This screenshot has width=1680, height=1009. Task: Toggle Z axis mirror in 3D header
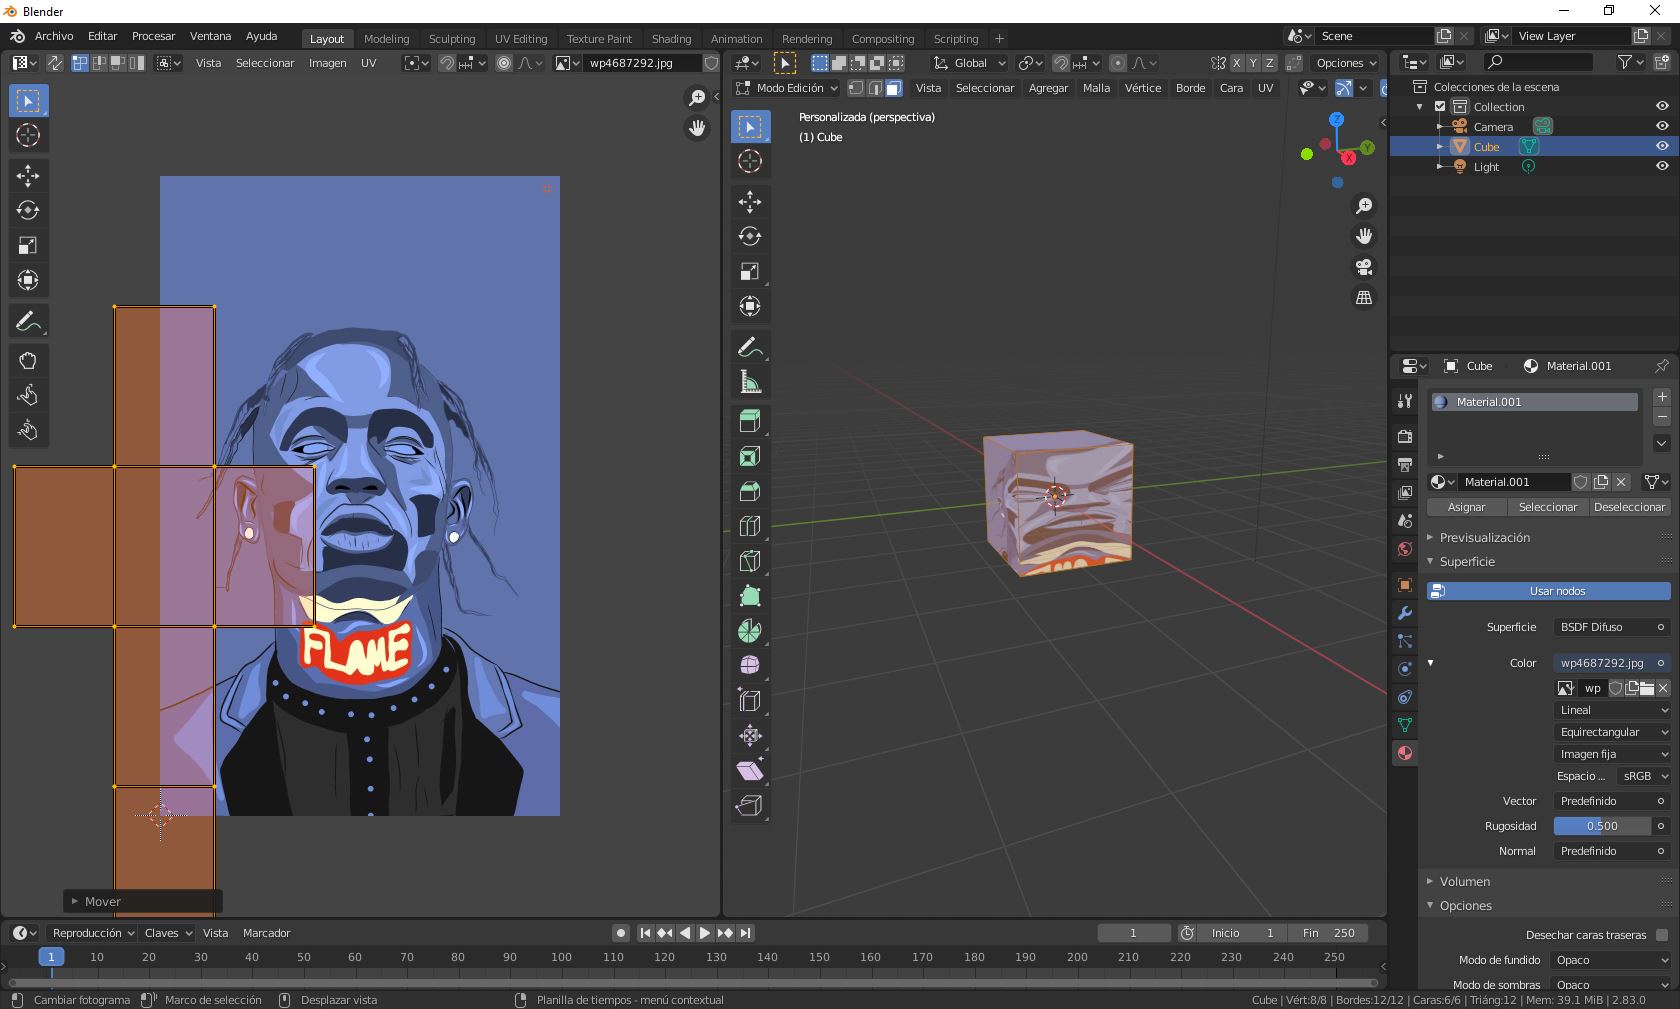tap(1270, 63)
